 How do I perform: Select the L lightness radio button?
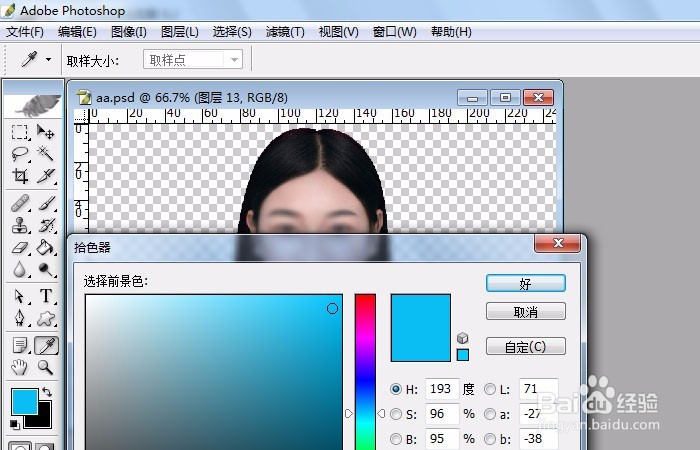[x=490, y=389]
